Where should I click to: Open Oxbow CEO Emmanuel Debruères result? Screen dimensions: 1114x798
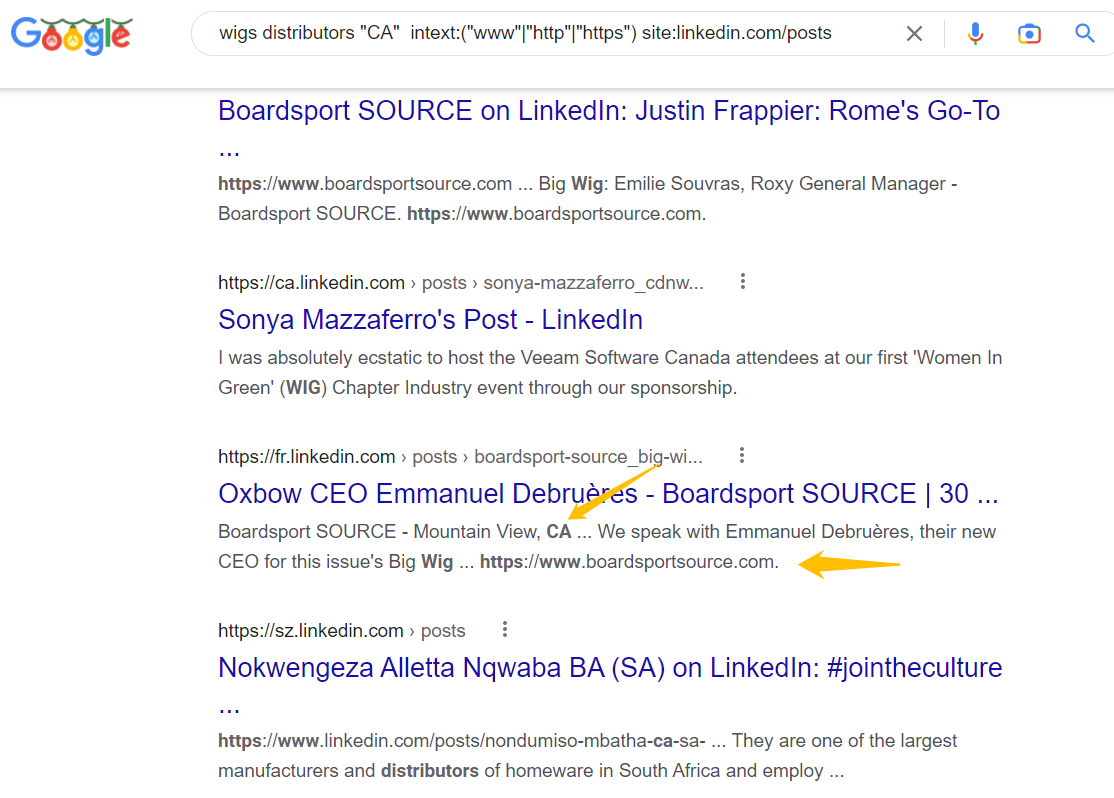point(608,494)
